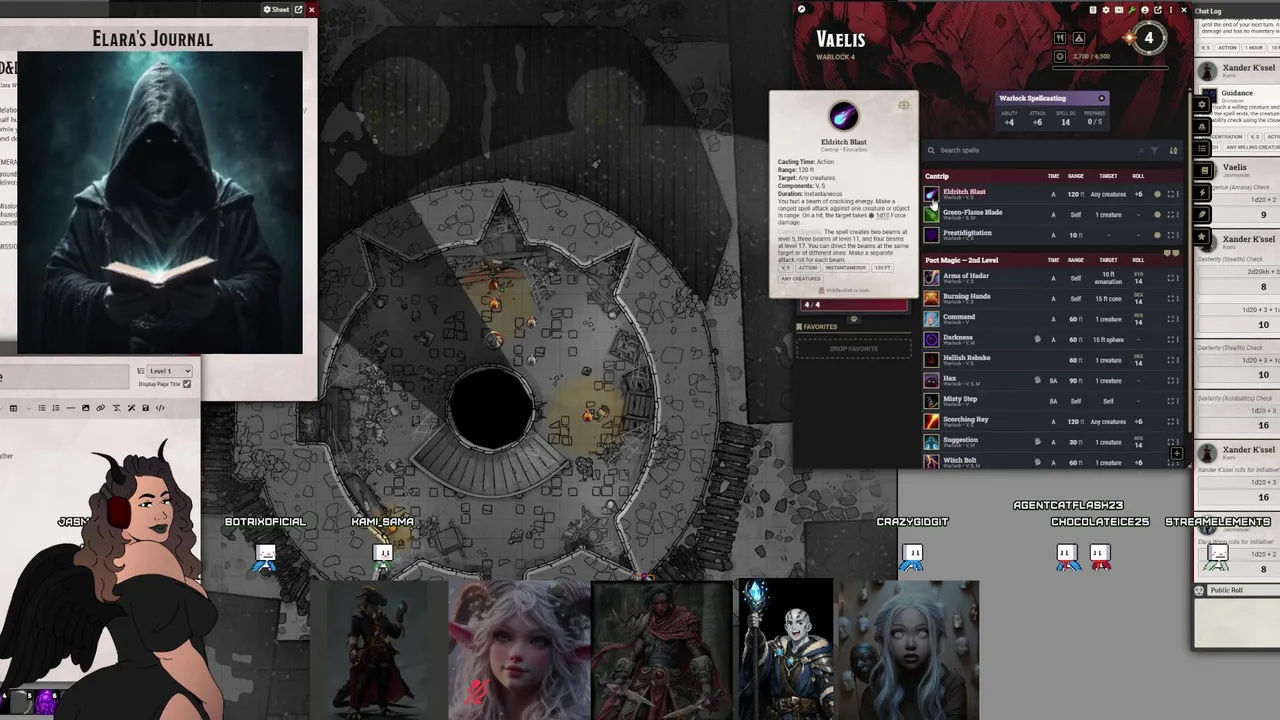The height and width of the screenshot is (720, 1280).
Task: Switch to the Biography tab feather icon
Action: point(1202,215)
